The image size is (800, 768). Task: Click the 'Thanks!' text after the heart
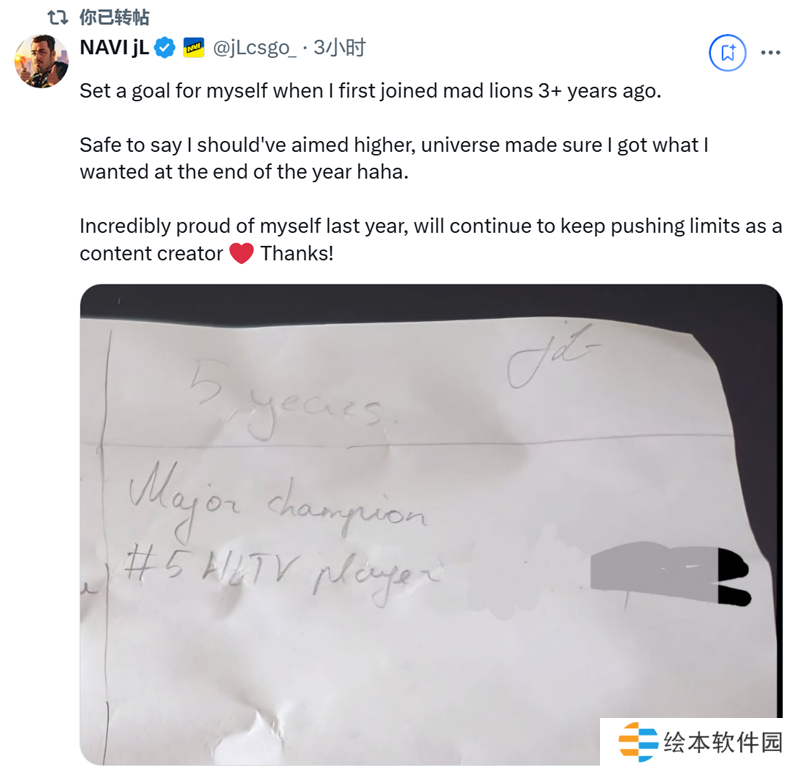coord(297,253)
